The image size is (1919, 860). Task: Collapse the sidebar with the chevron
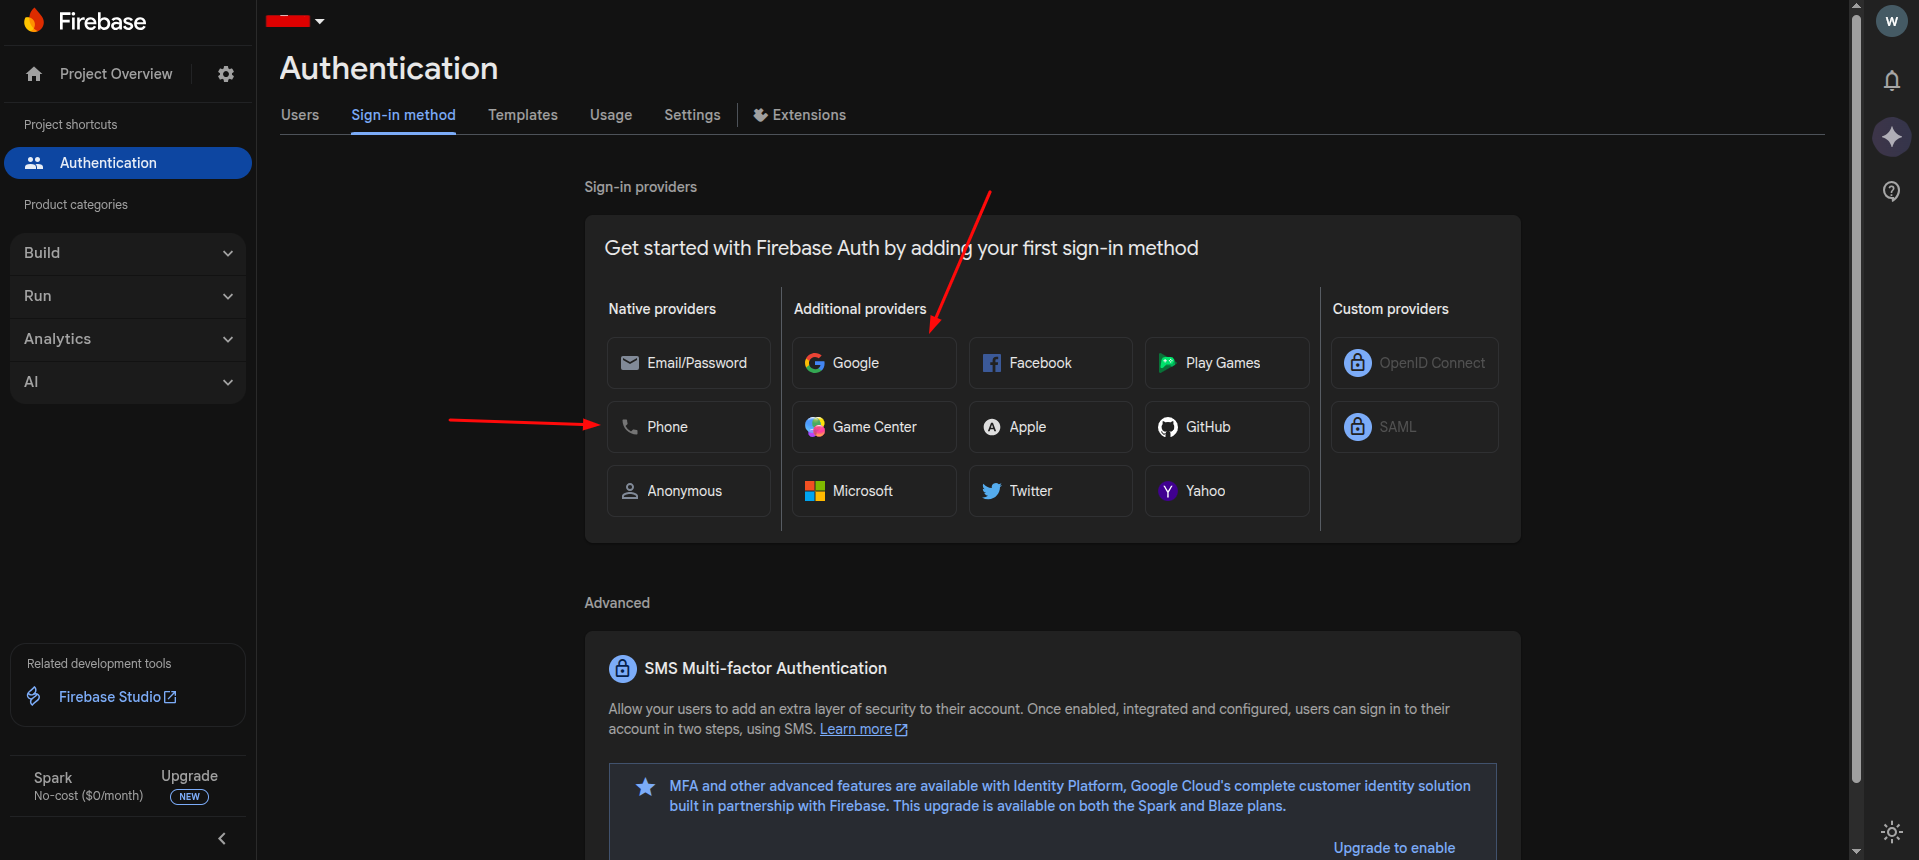[x=222, y=838]
